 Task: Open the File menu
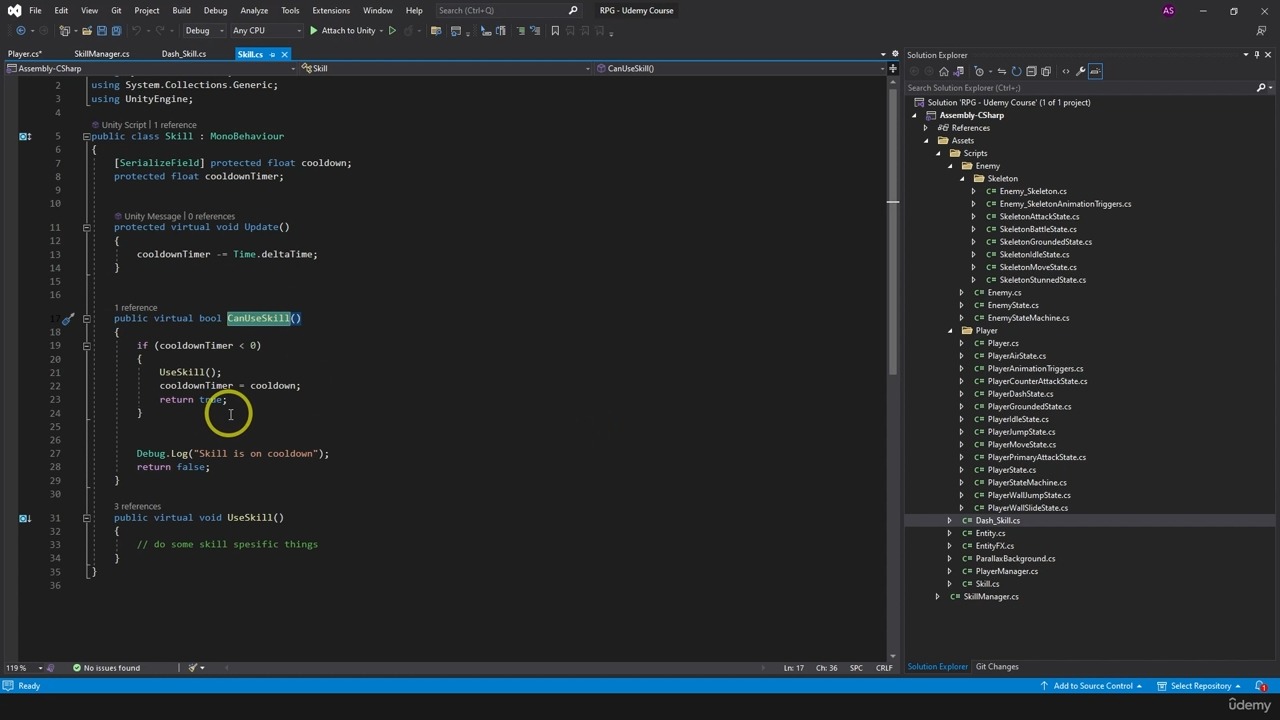[35, 11]
